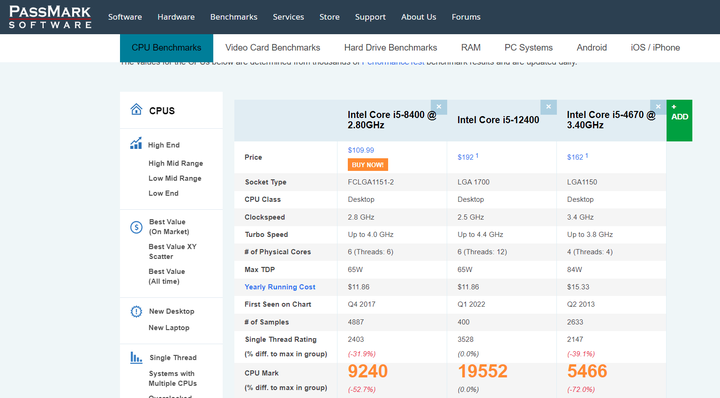Open the Support menu
This screenshot has width=720, height=398.
(x=370, y=17)
